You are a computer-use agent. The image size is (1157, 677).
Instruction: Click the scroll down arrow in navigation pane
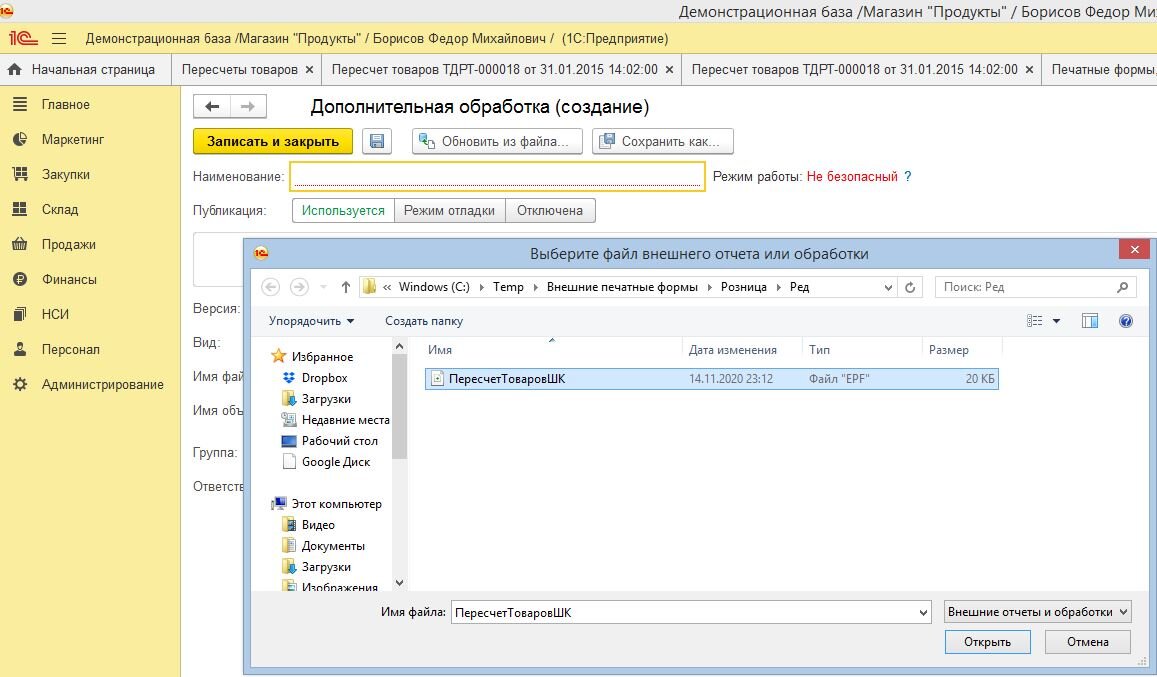click(399, 583)
